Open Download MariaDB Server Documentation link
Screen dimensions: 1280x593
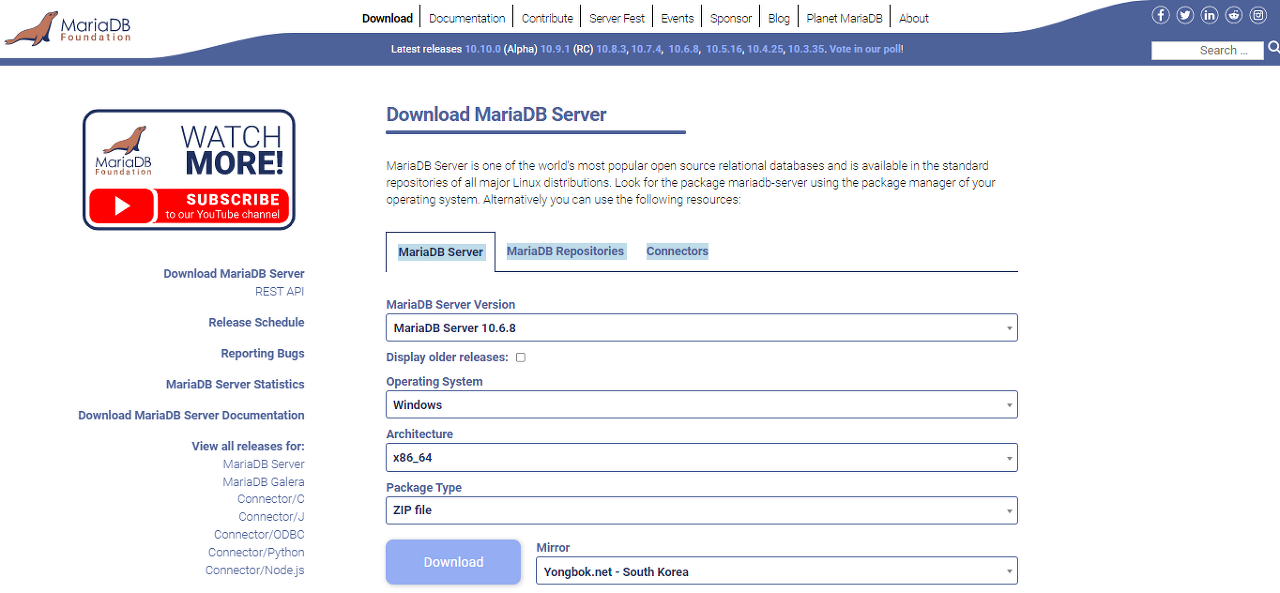pyautogui.click(x=191, y=416)
